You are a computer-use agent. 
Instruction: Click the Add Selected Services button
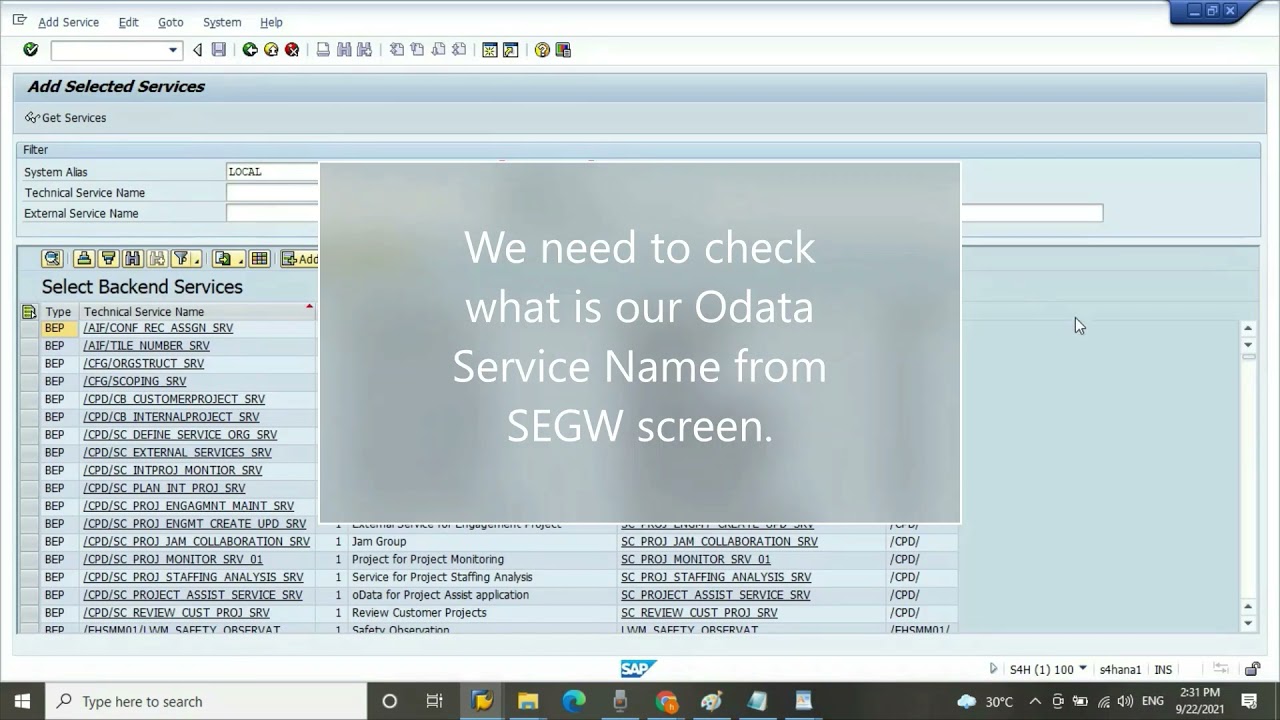(x=299, y=259)
